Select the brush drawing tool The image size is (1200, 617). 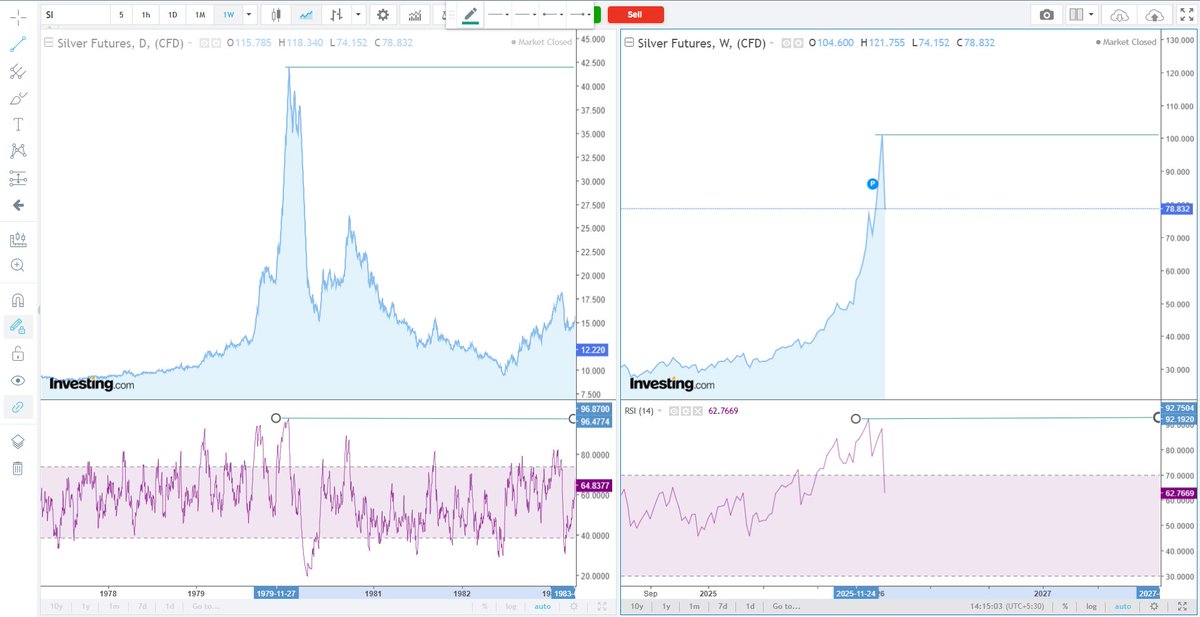coord(18,99)
